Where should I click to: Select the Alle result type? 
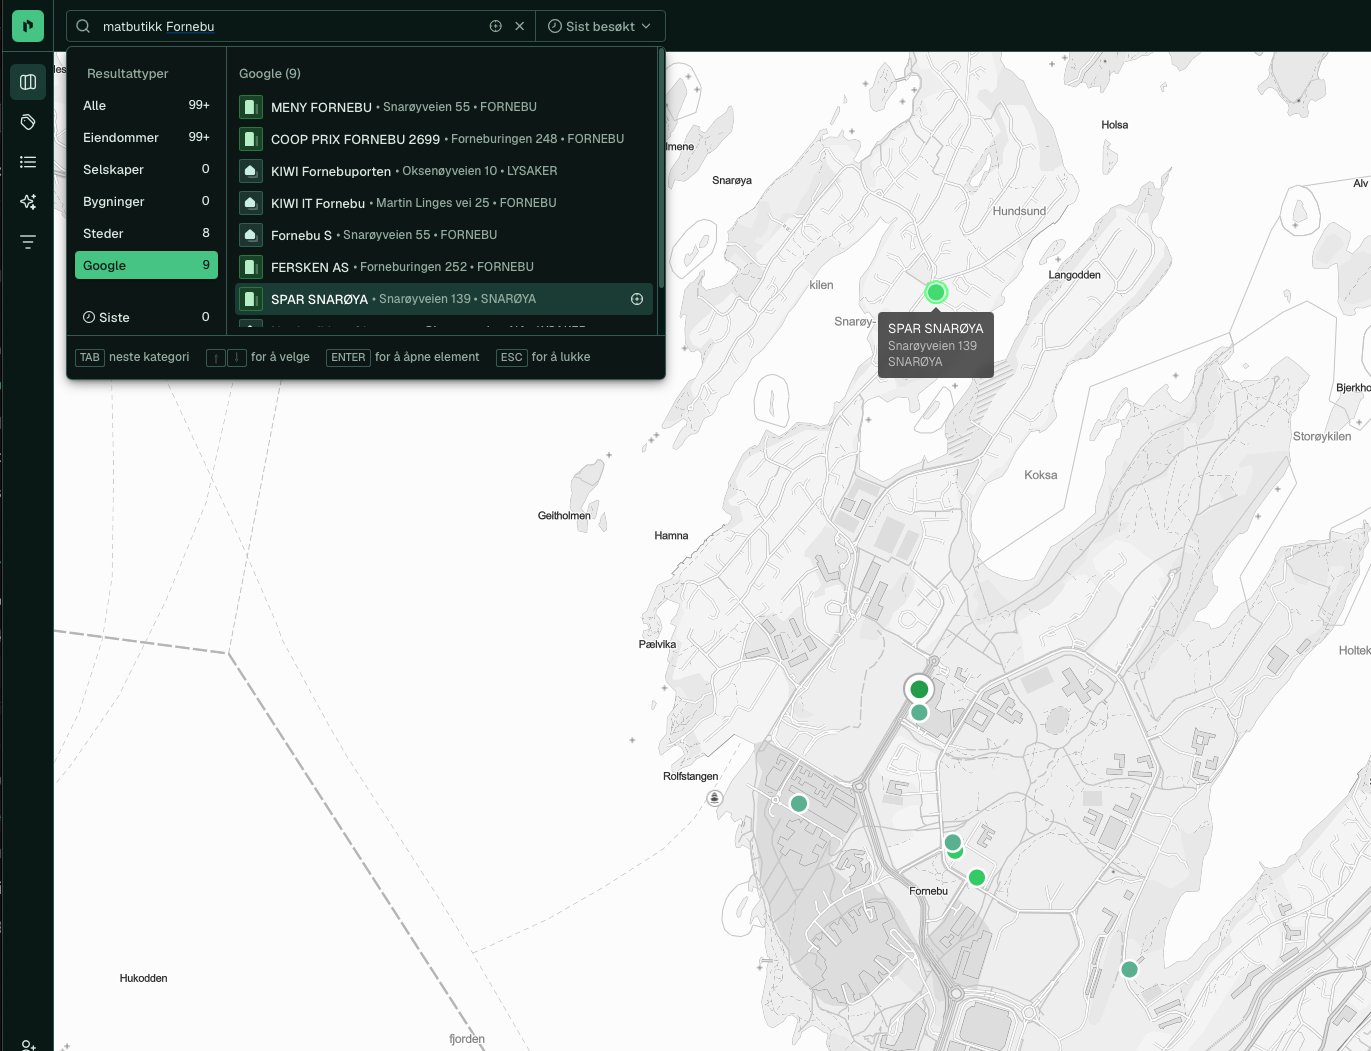coord(146,105)
